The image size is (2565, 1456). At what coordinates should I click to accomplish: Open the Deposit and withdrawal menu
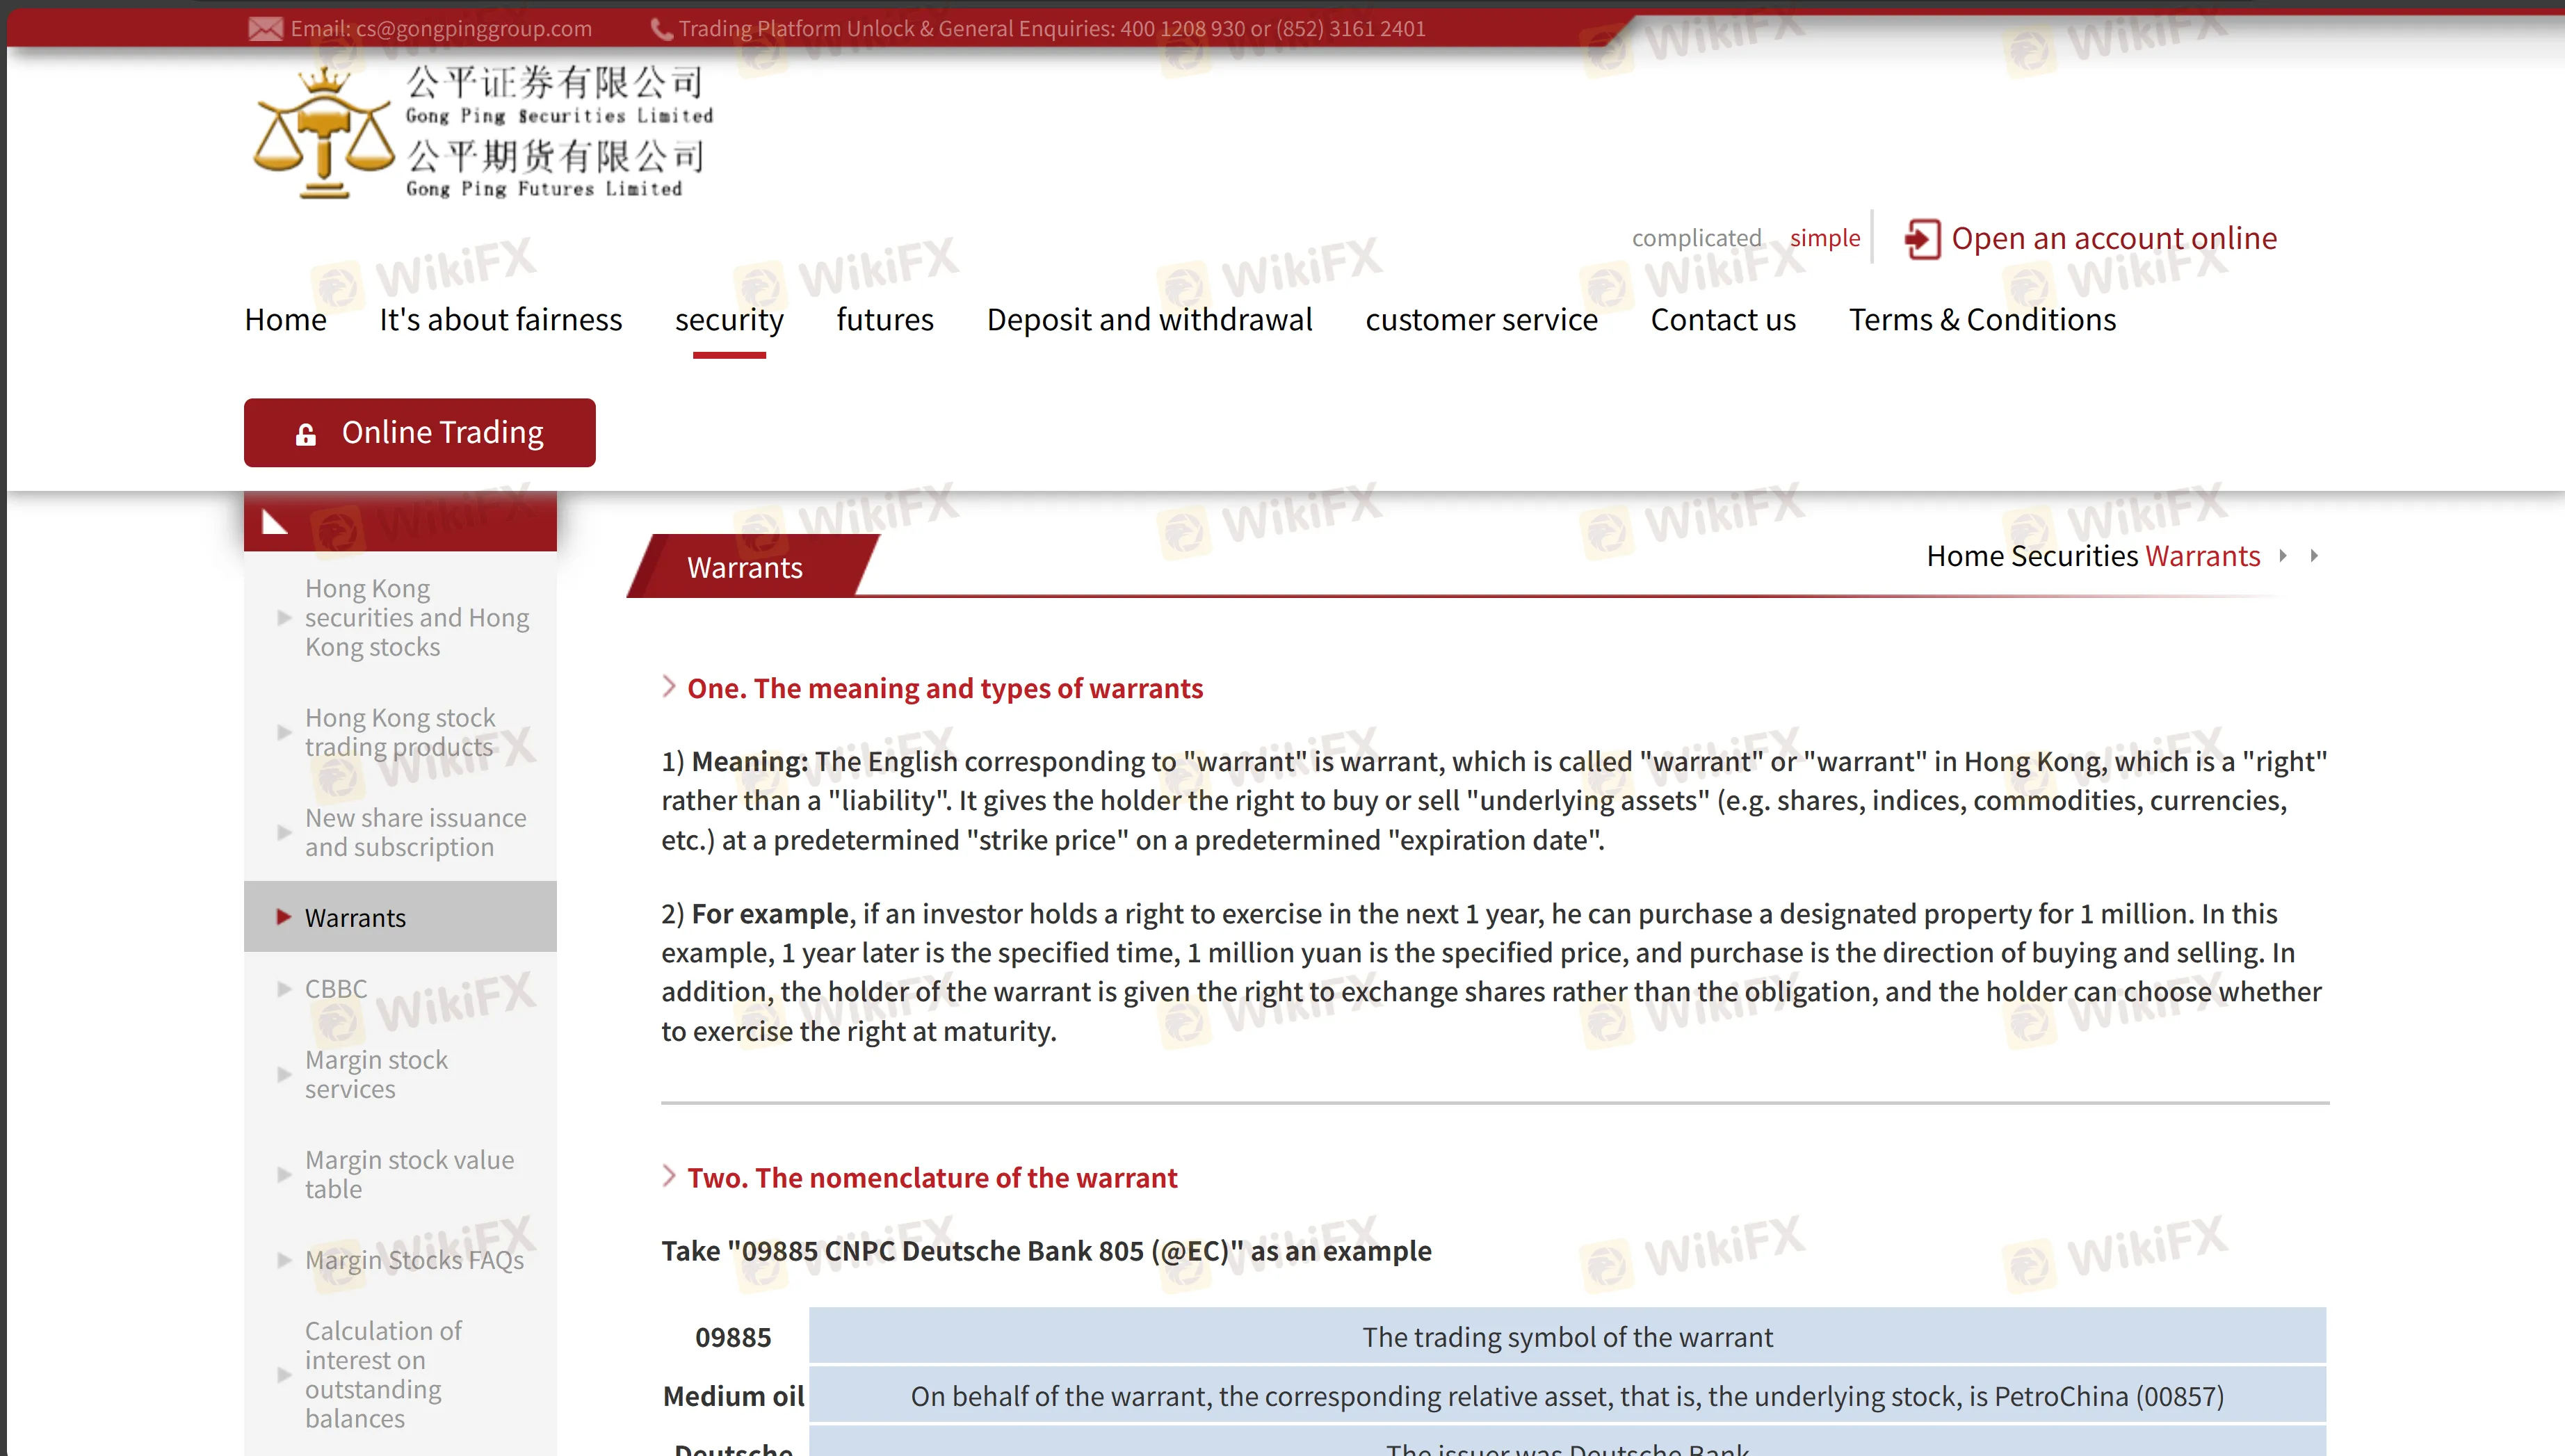tap(1149, 320)
